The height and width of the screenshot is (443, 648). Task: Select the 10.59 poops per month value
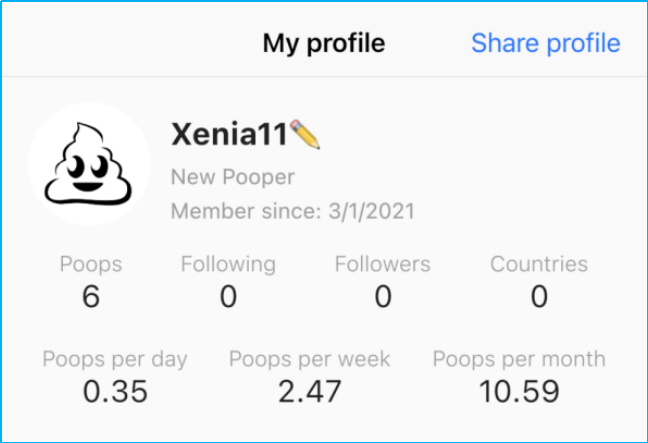point(519,391)
